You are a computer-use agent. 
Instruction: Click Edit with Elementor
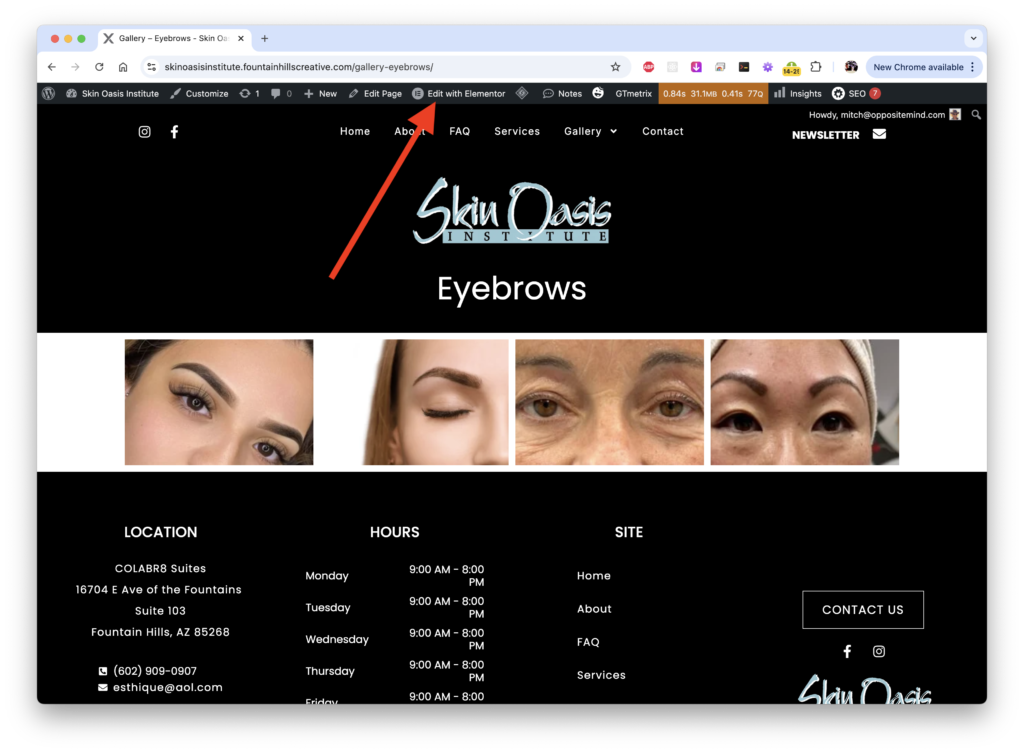pos(459,93)
